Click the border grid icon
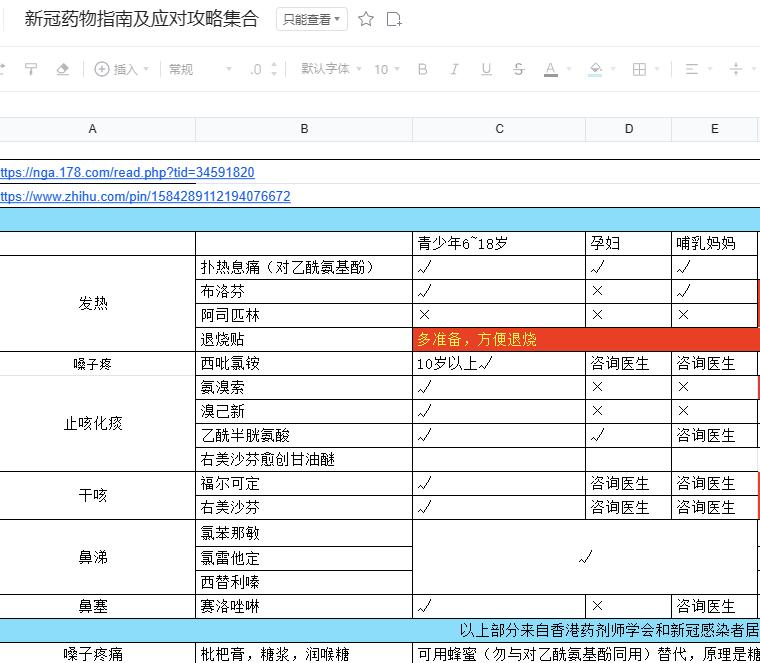The height and width of the screenshot is (663, 760). 639,69
